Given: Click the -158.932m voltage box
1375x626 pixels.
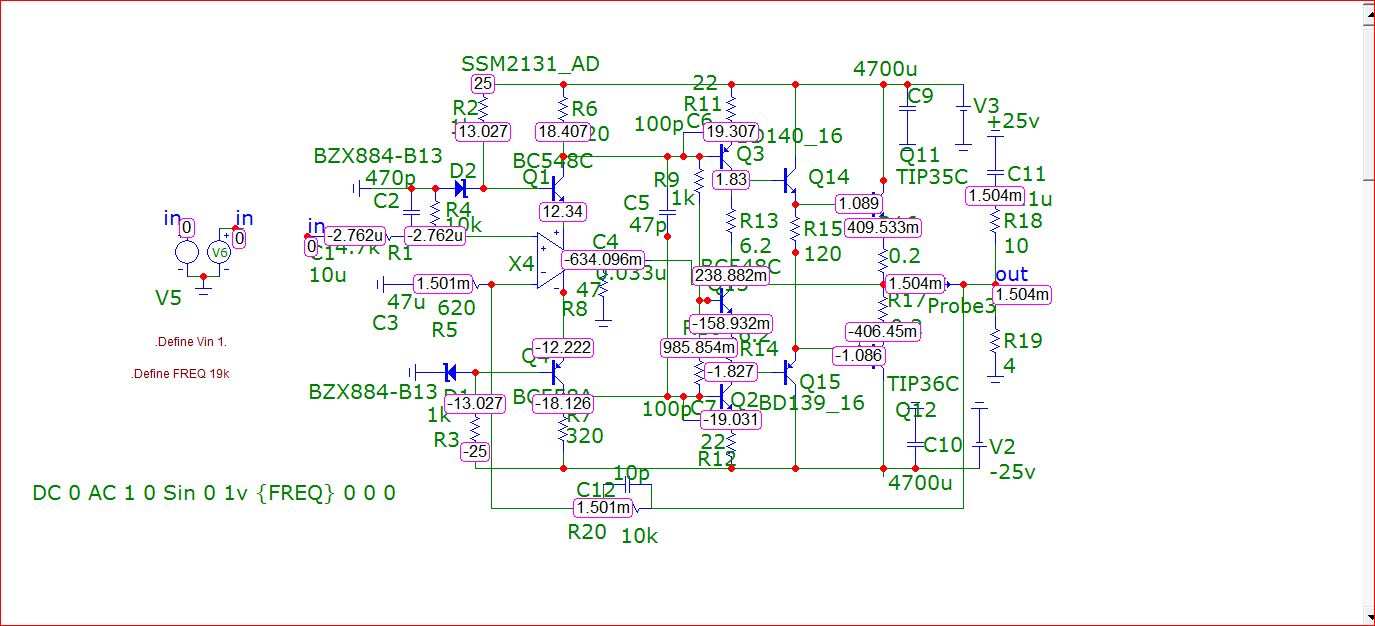Looking at the screenshot, I should click(x=731, y=324).
